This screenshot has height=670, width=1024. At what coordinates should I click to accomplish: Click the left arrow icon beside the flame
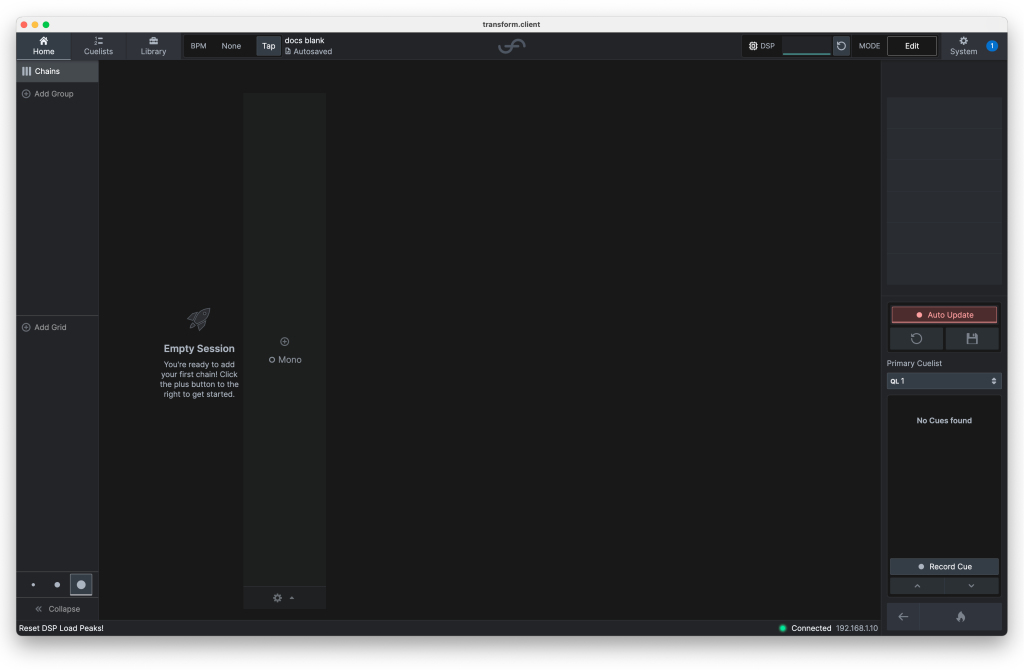903,617
